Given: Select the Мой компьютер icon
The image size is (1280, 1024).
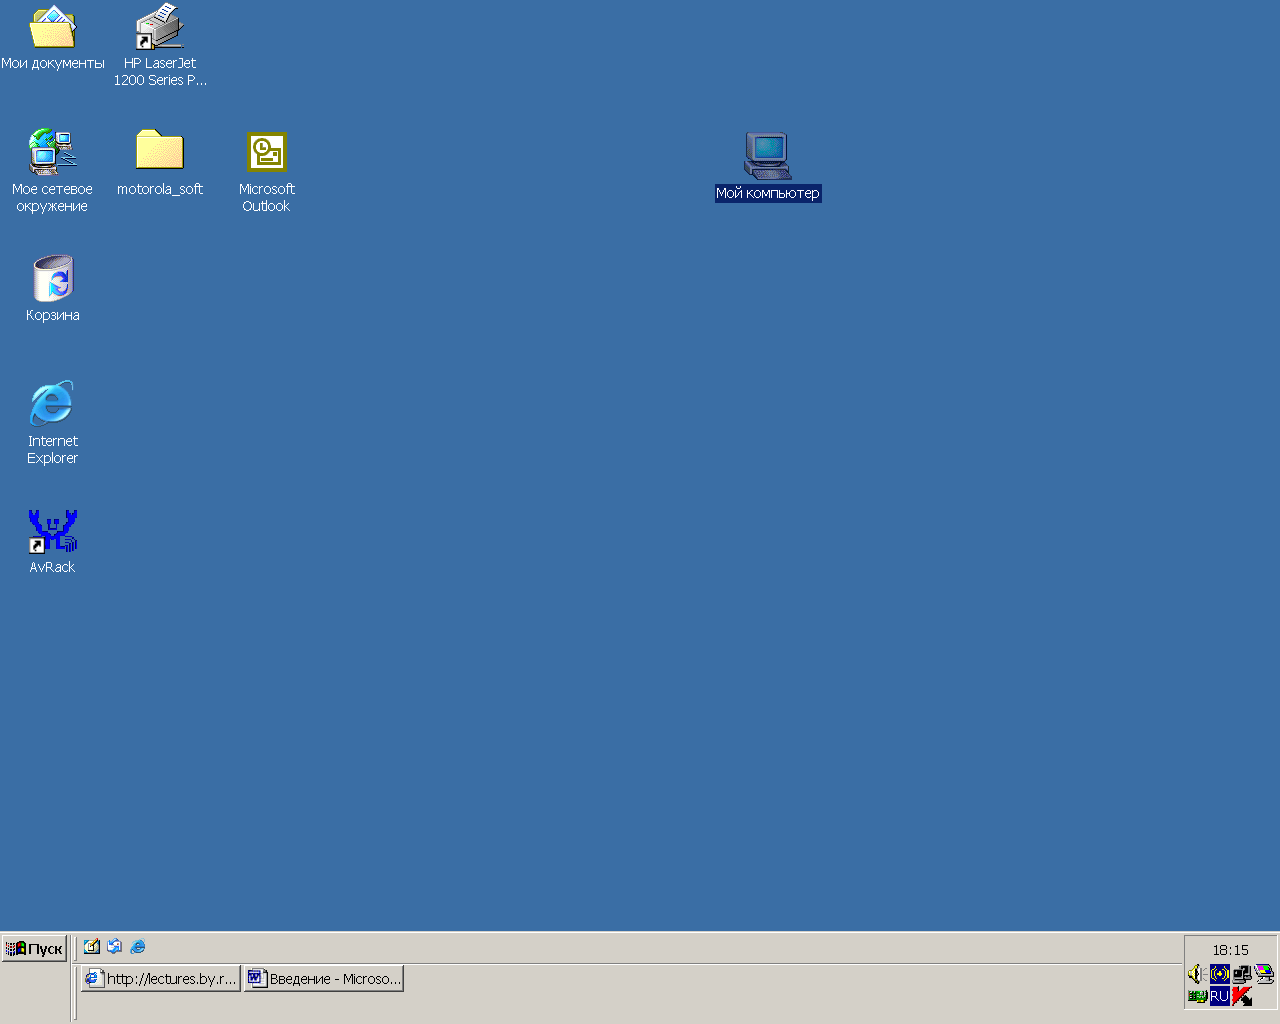Looking at the screenshot, I should pos(768,156).
